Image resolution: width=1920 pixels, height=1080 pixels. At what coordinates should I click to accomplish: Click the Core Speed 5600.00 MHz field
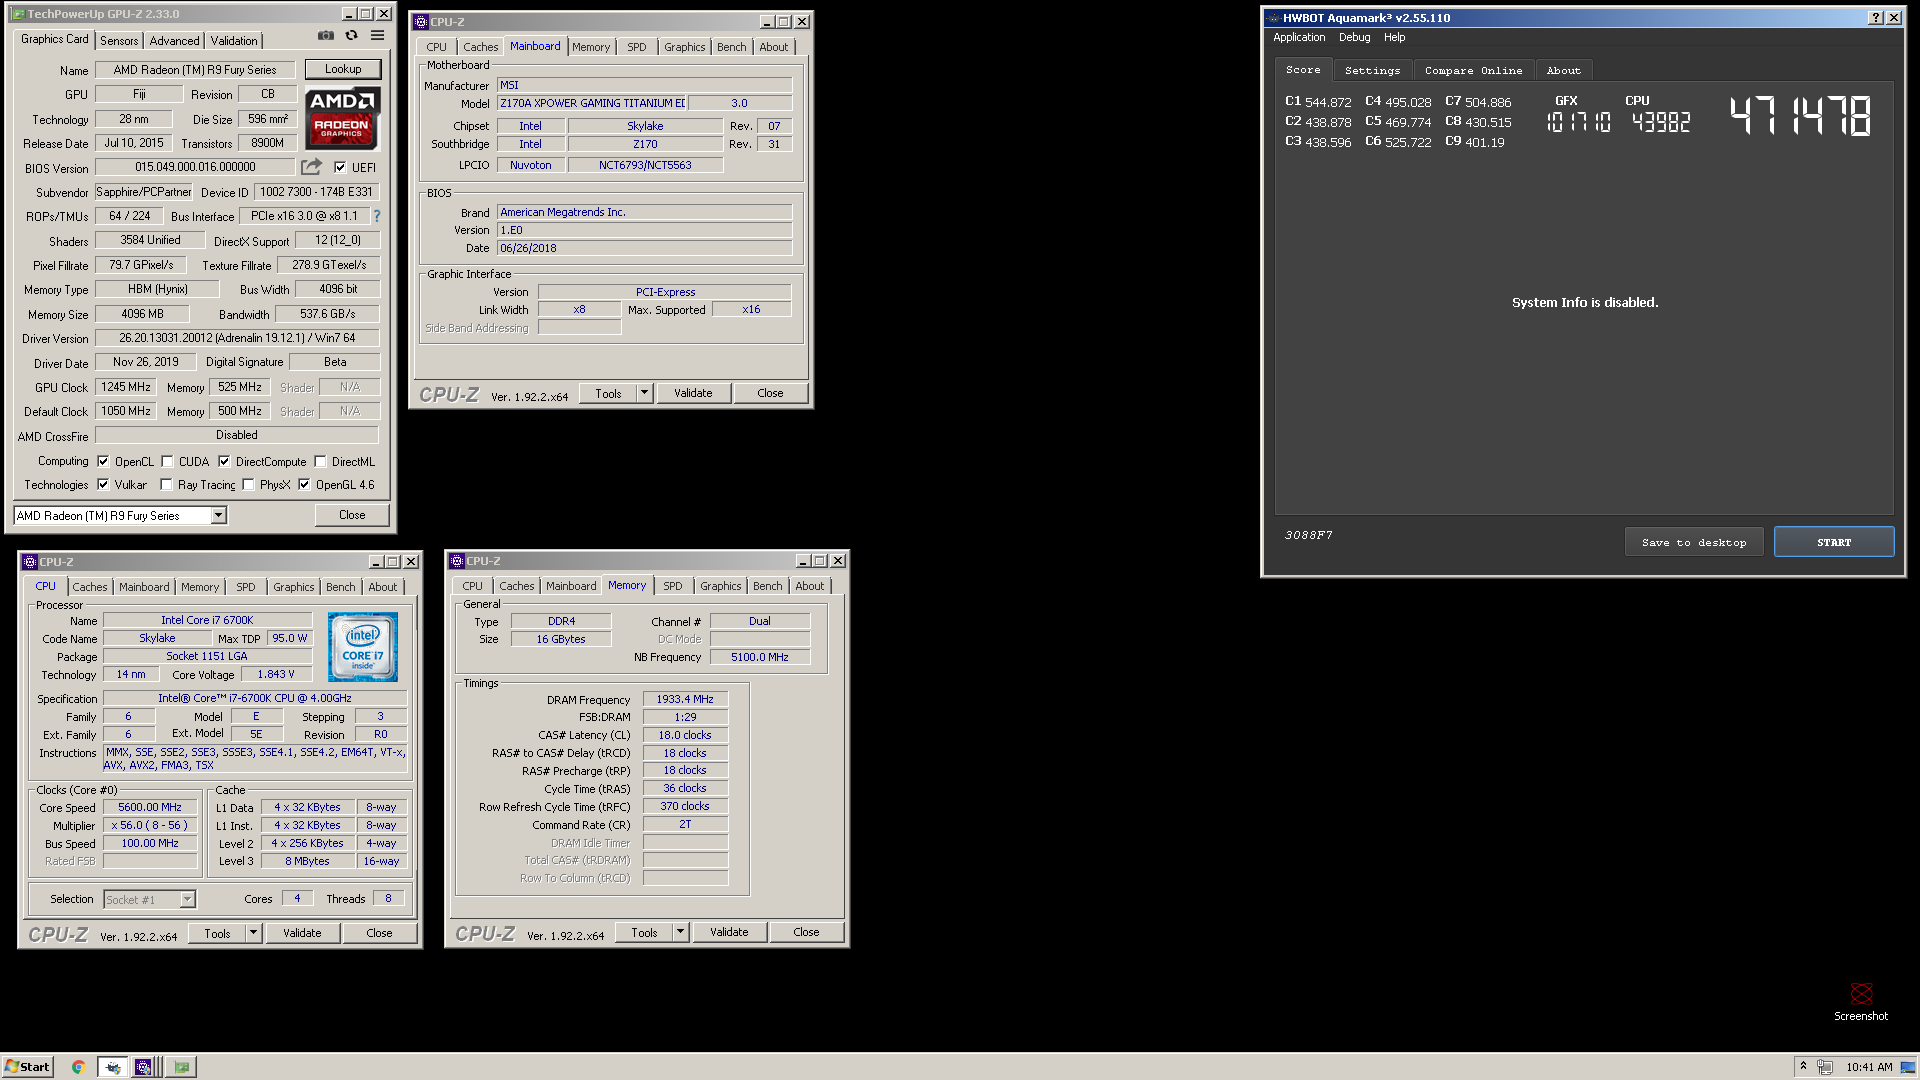(150, 807)
